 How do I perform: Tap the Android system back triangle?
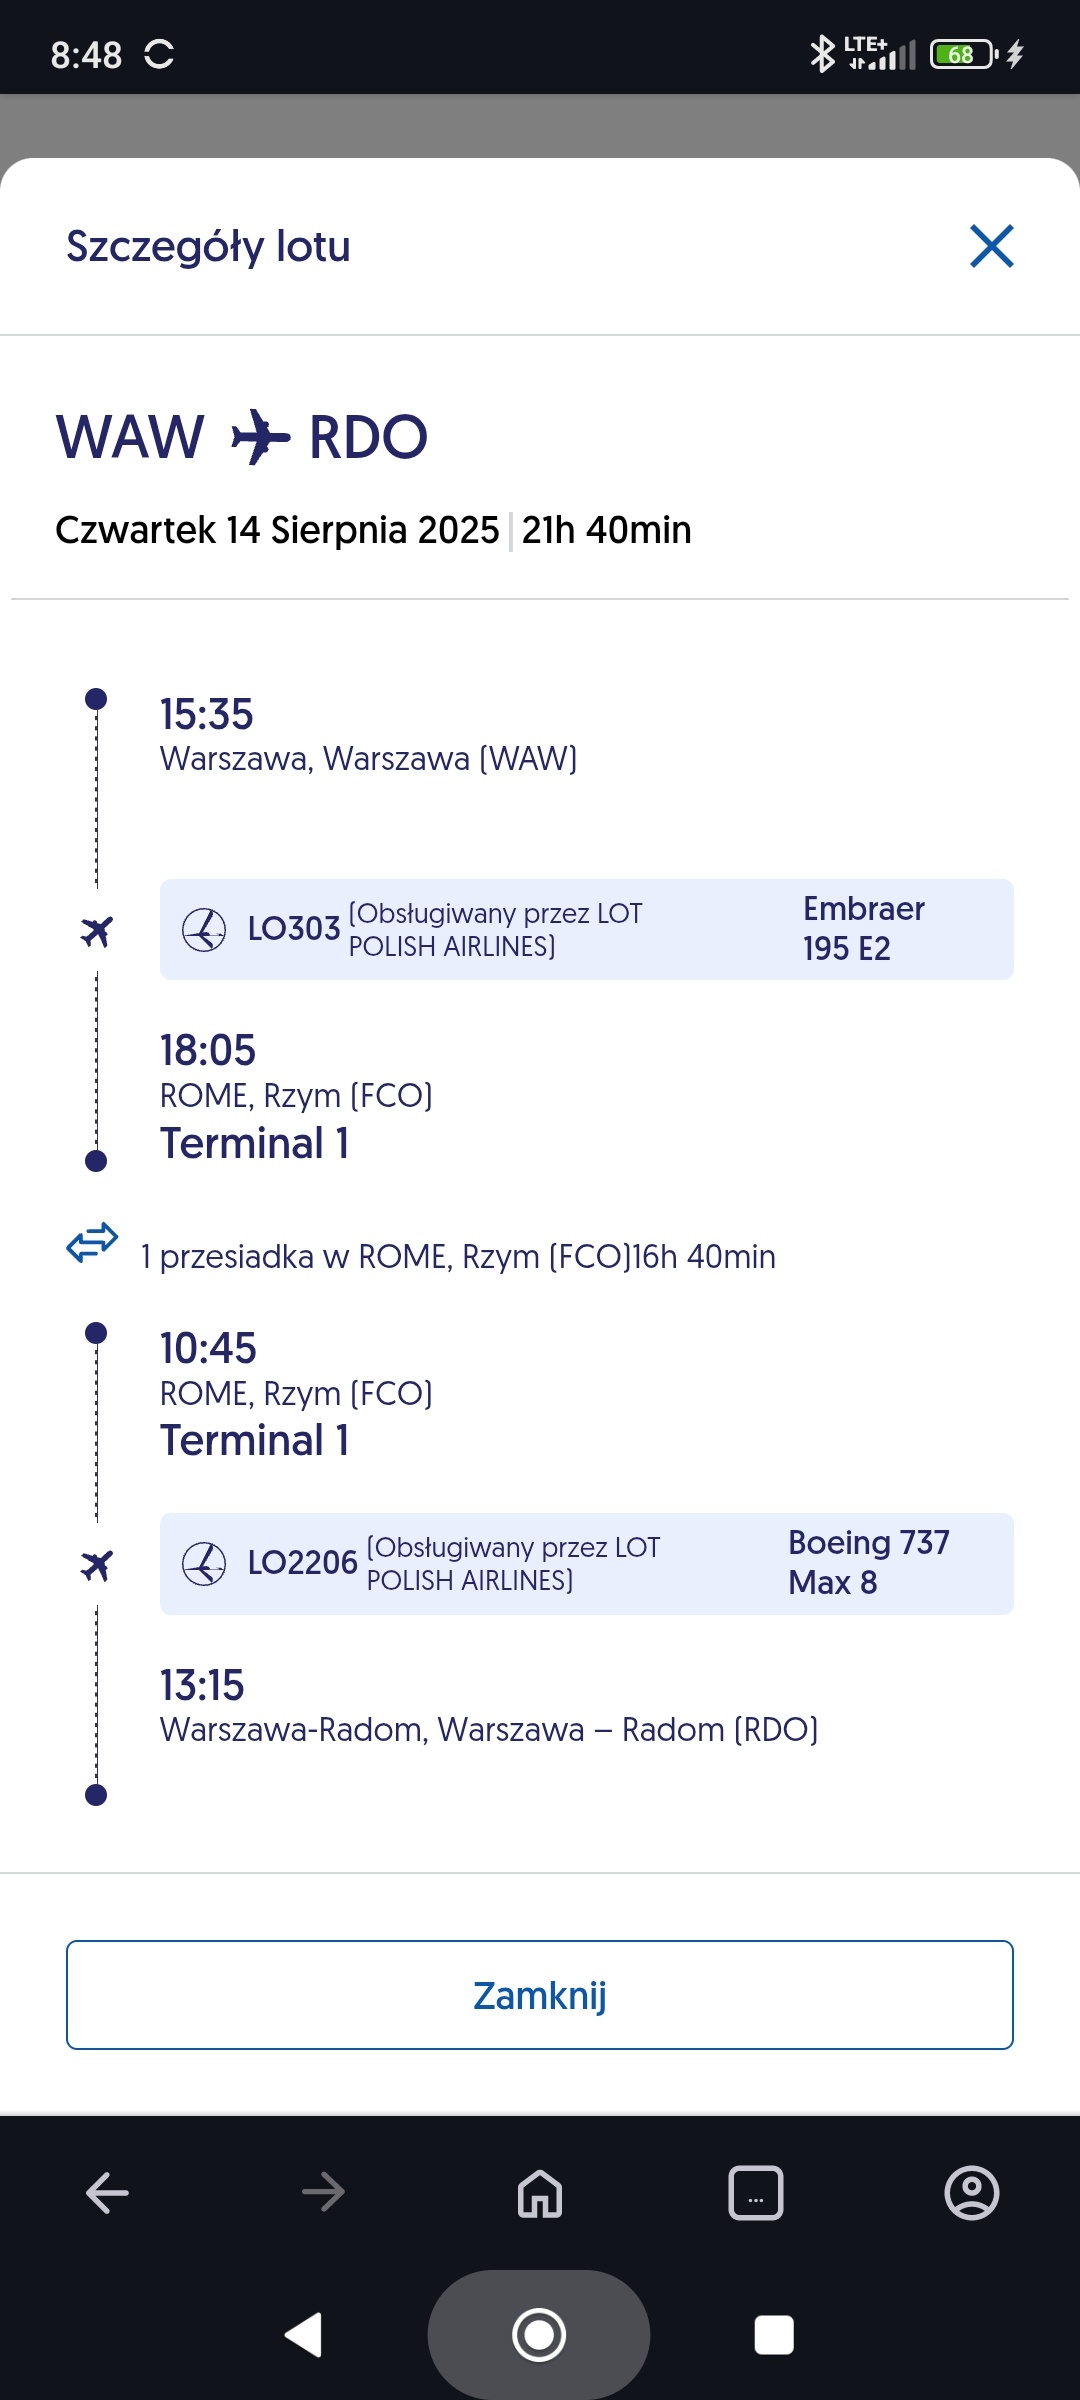[304, 2335]
